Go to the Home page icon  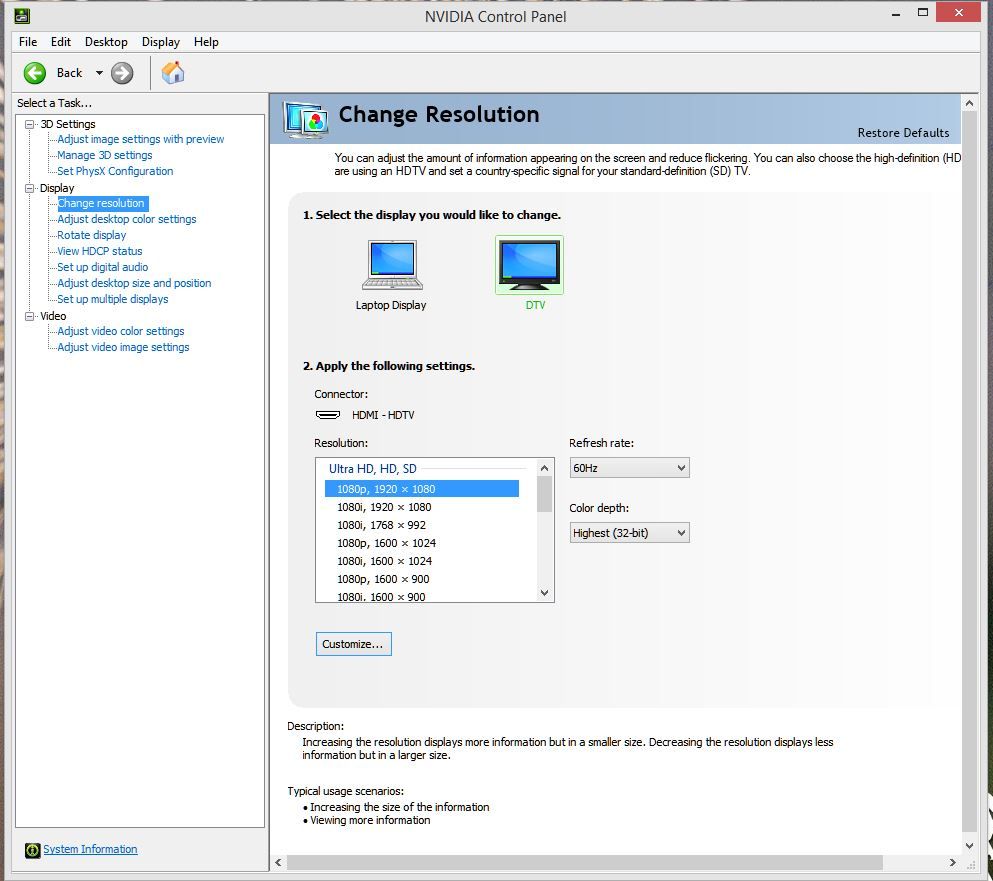[172, 73]
